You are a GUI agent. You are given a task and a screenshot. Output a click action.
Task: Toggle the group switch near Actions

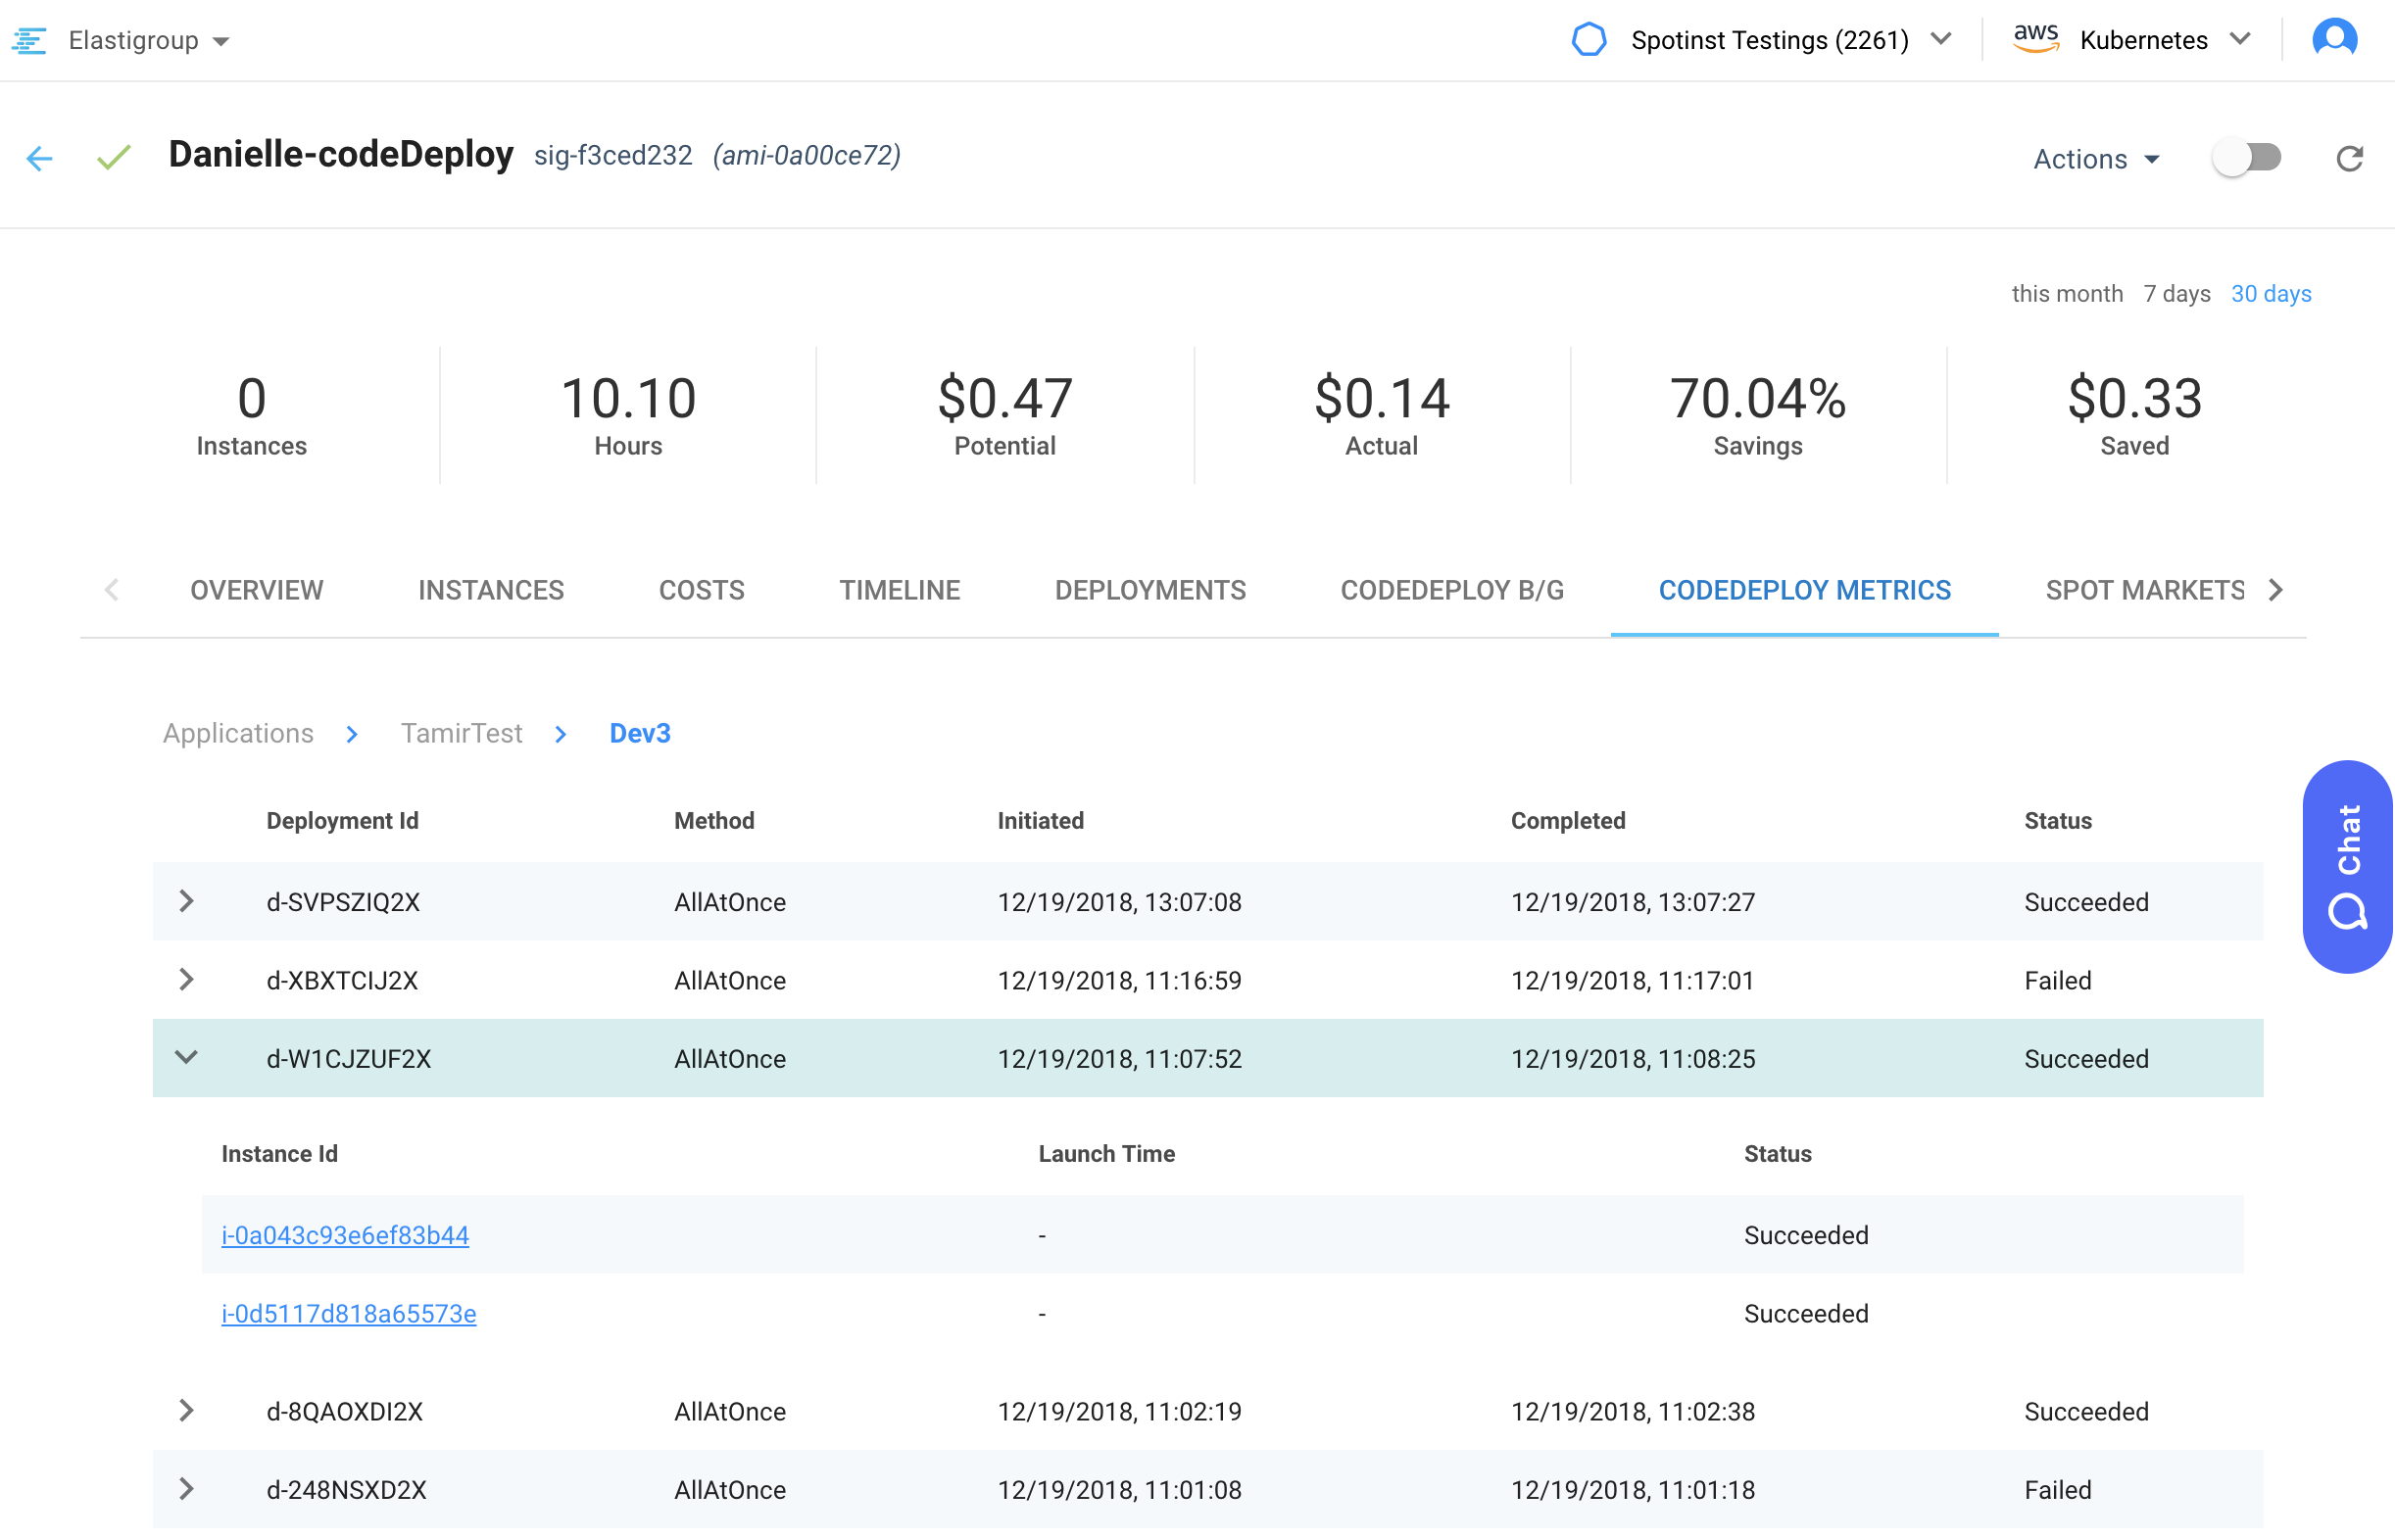2246,158
